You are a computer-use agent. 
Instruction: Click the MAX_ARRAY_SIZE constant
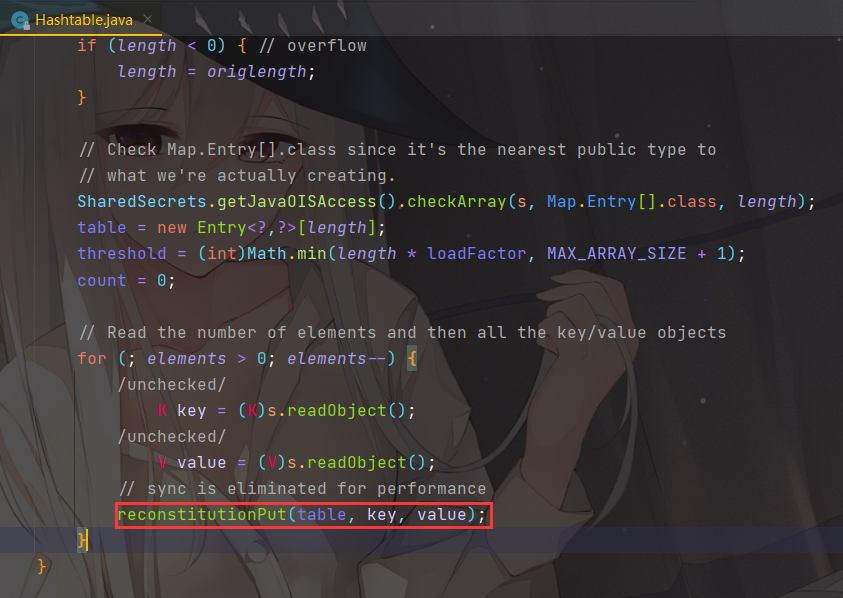click(x=616, y=253)
